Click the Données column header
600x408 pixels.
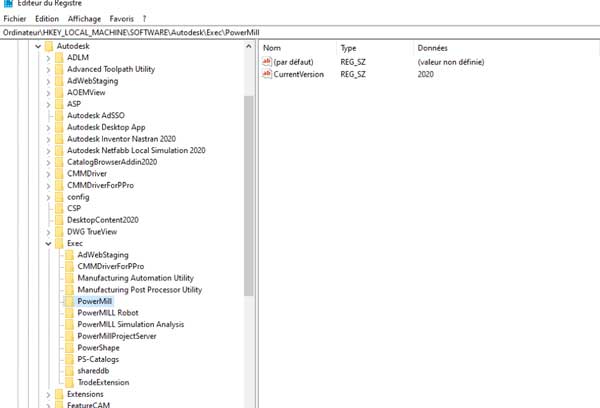click(x=433, y=48)
